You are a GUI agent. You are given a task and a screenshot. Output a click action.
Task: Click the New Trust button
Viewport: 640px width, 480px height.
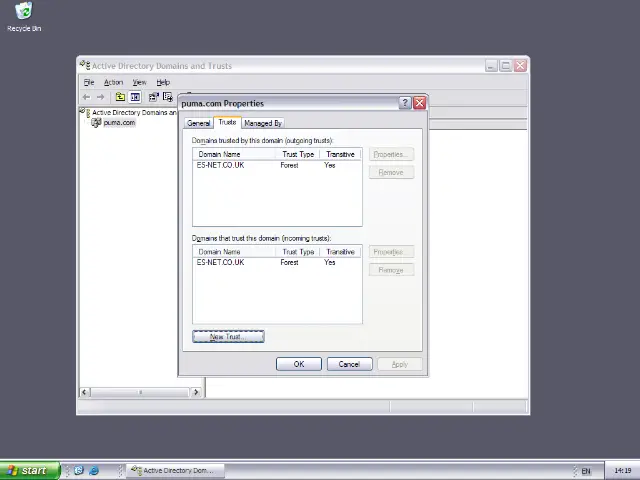coord(228,337)
